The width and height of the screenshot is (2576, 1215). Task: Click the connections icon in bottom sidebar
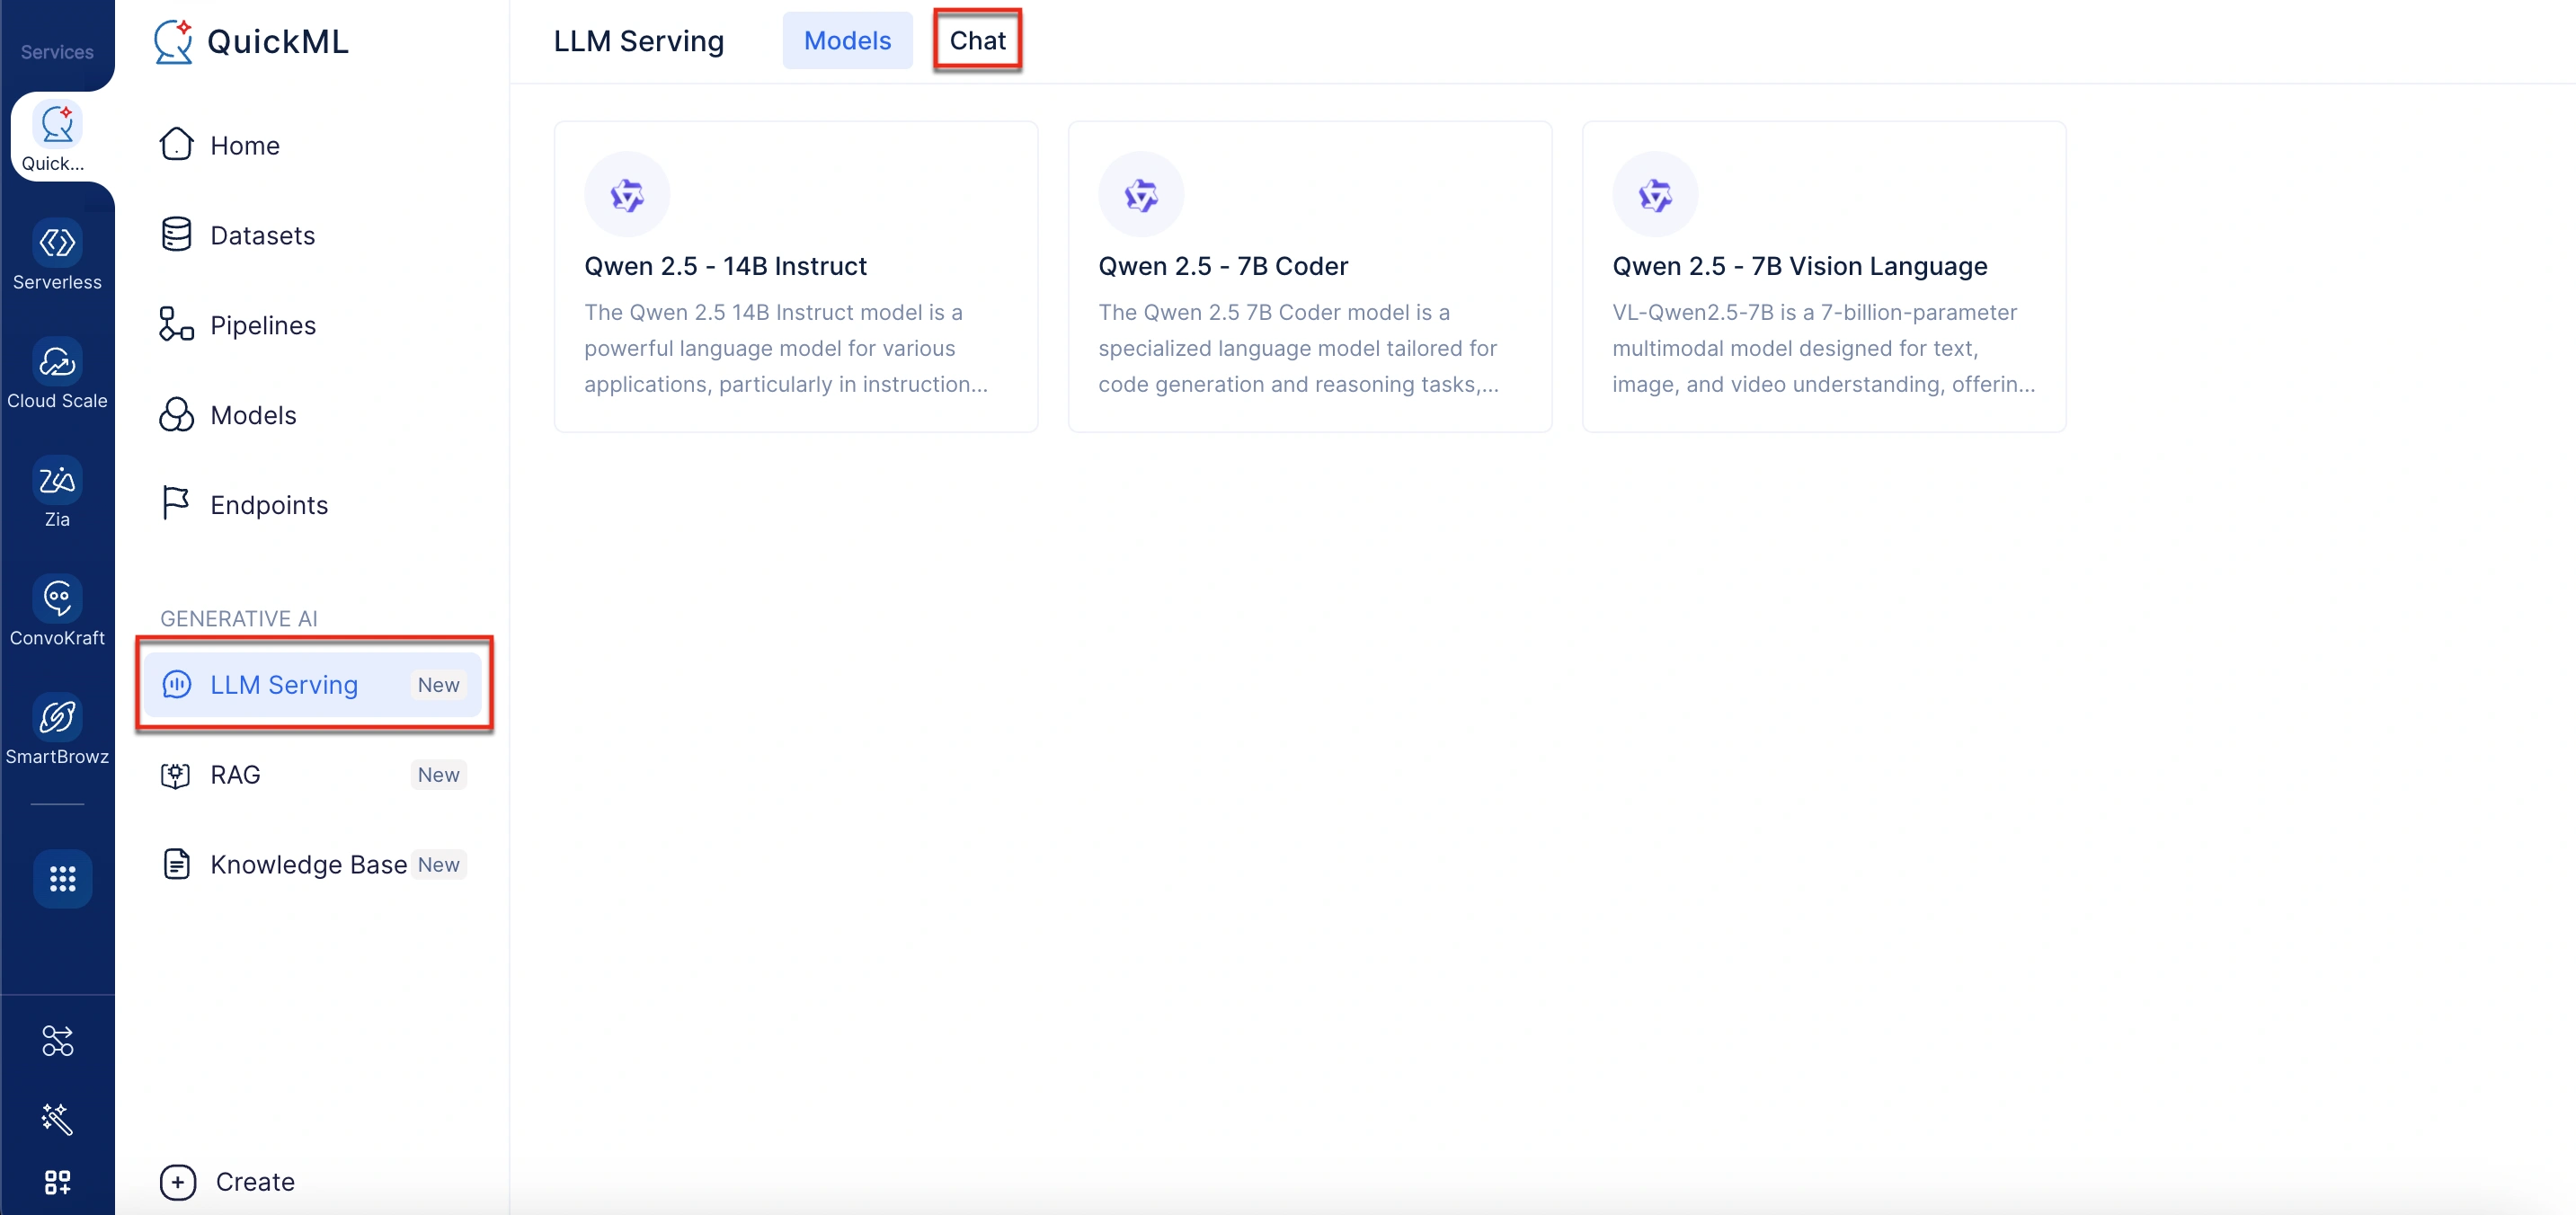(57, 1041)
